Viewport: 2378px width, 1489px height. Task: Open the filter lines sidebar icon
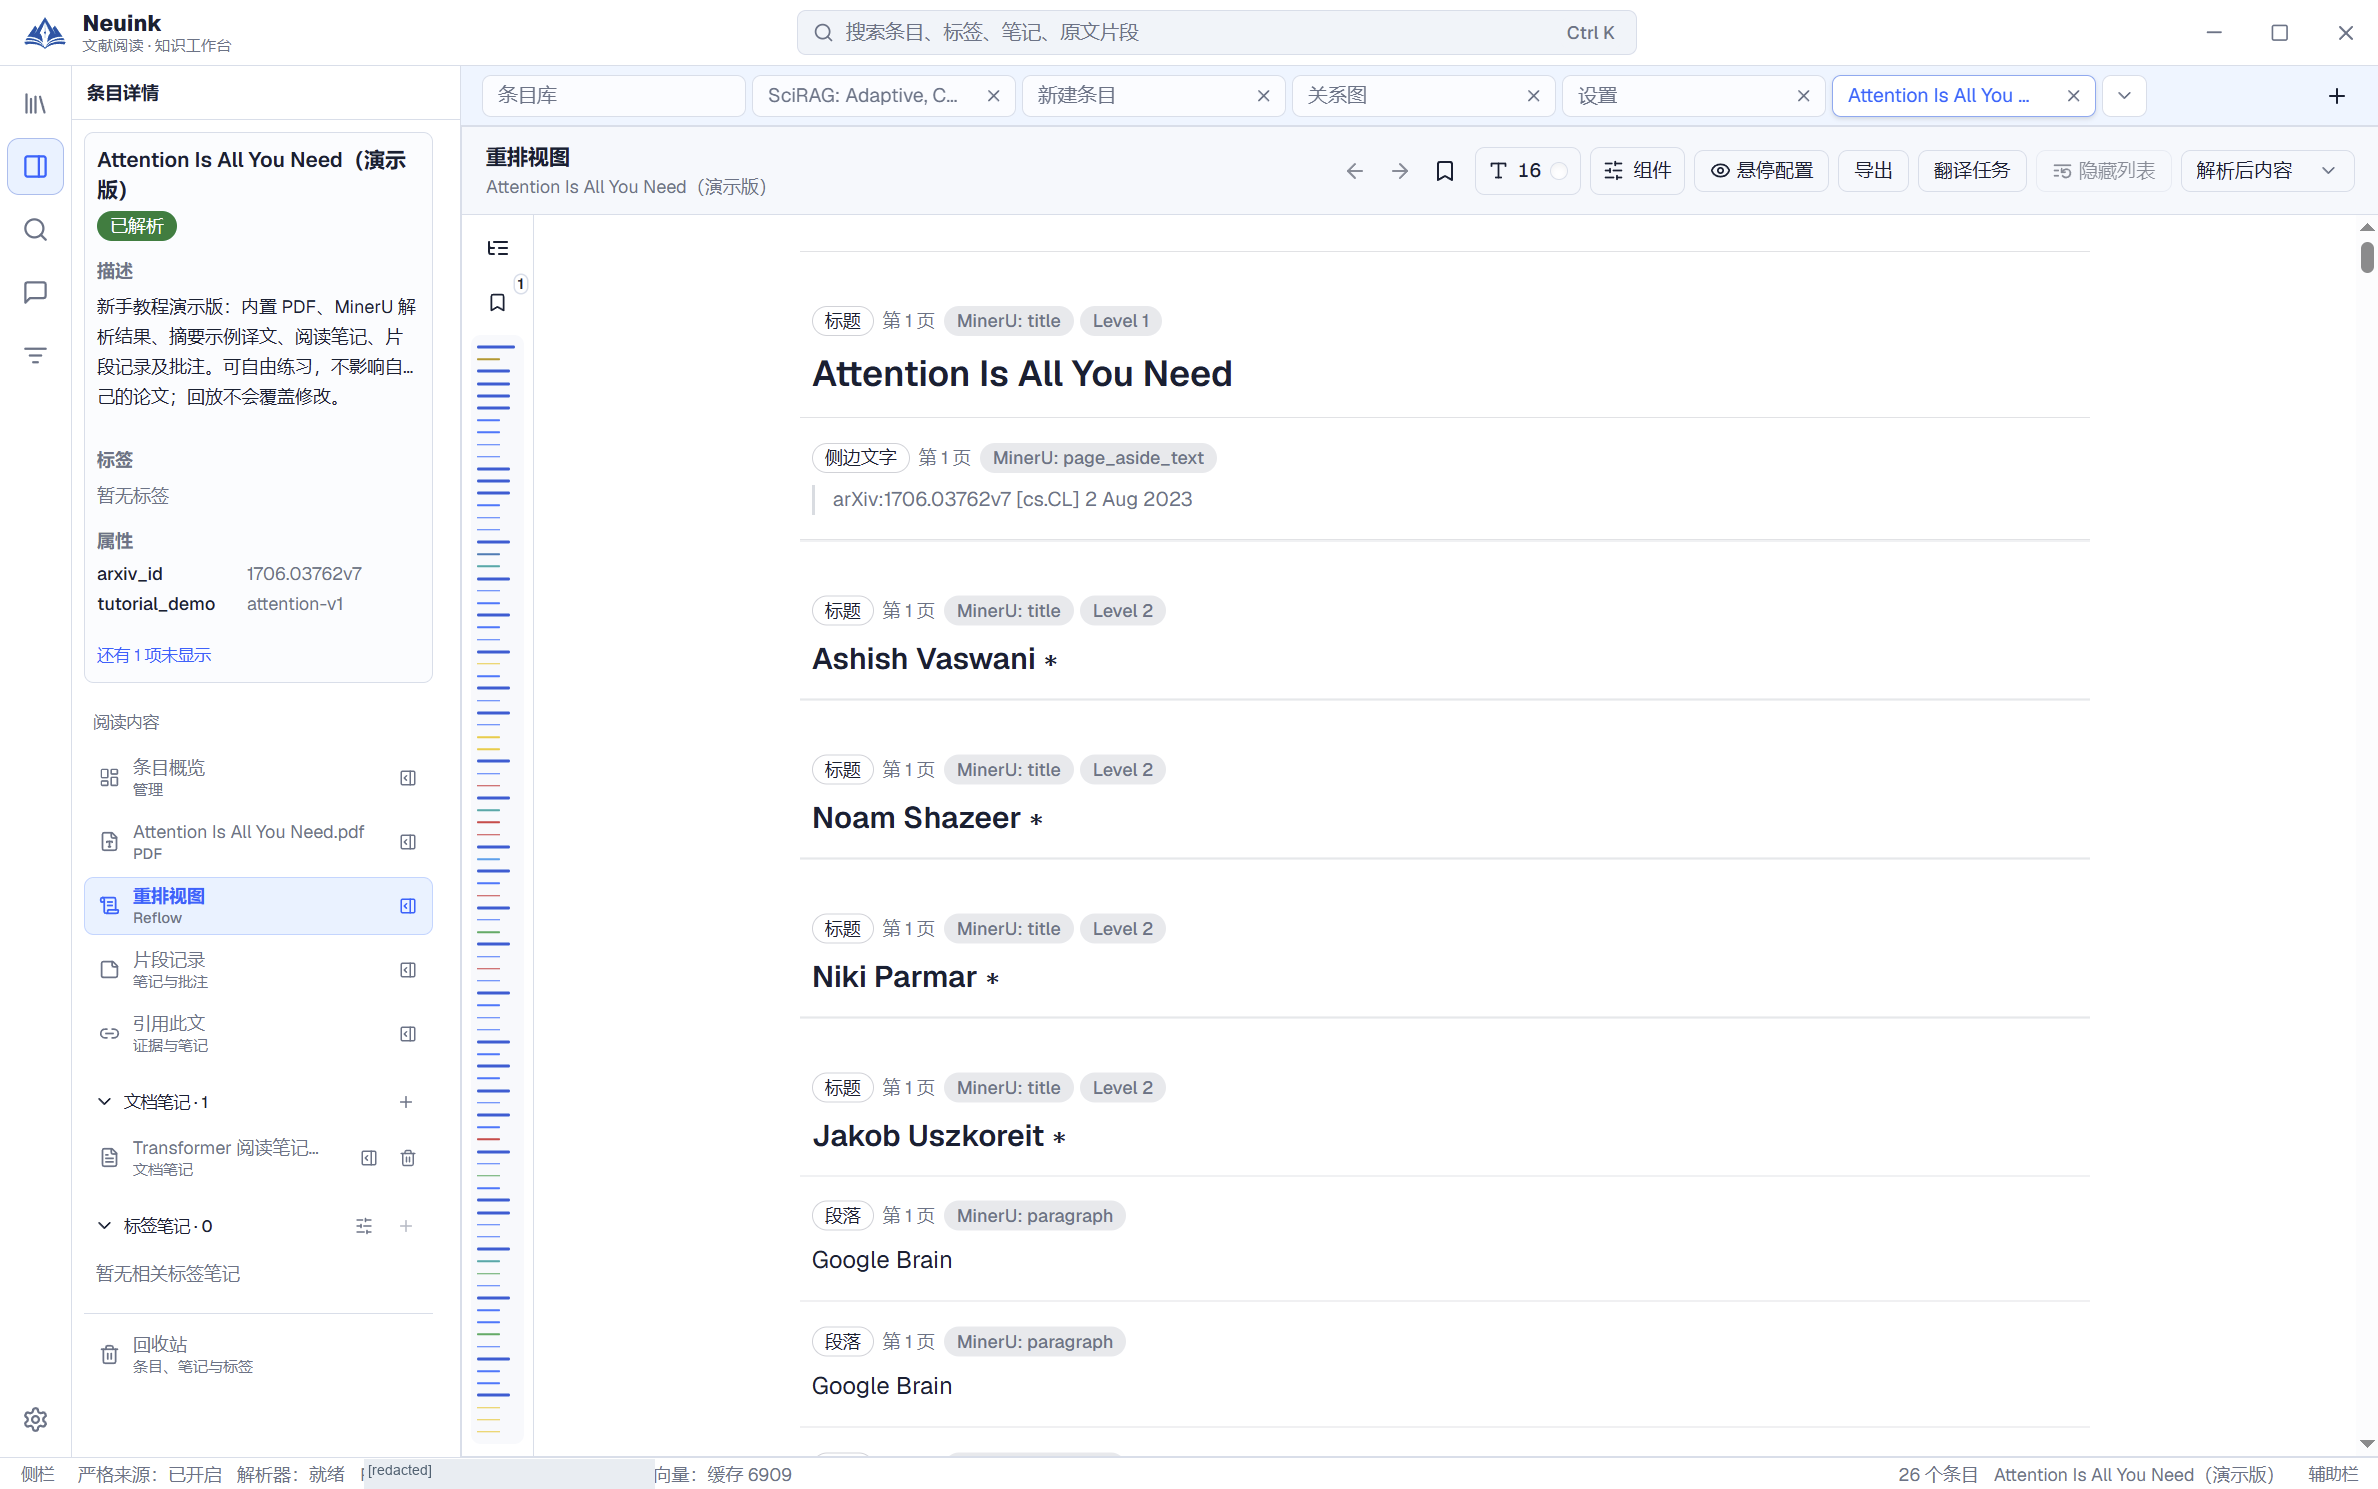coord(35,355)
